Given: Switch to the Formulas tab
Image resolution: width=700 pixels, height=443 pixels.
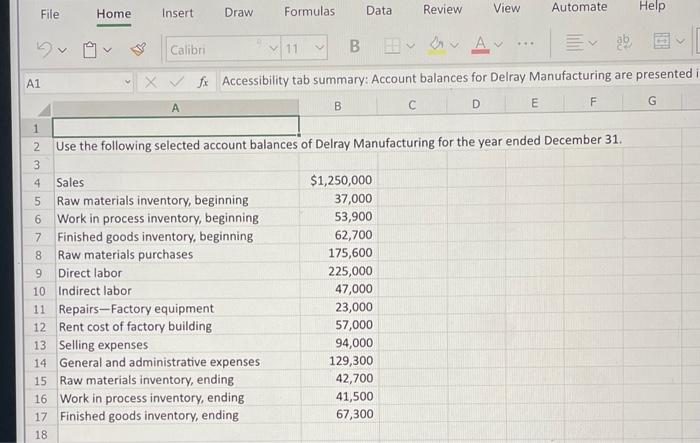Looking at the screenshot, I should pyautogui.click(x=309, y=11).
